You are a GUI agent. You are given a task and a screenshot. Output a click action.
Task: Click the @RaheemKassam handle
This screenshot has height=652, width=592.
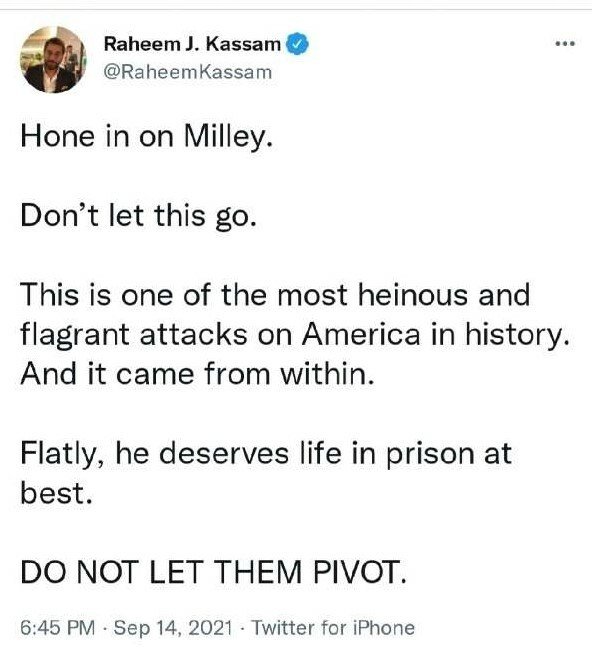coord(187,72)
